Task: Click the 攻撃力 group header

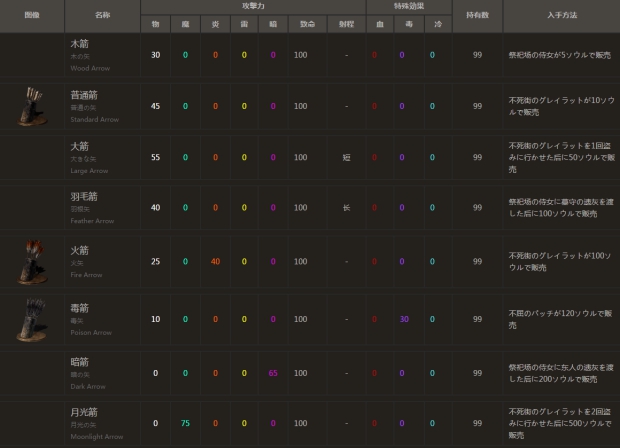Action: (253, 7)
